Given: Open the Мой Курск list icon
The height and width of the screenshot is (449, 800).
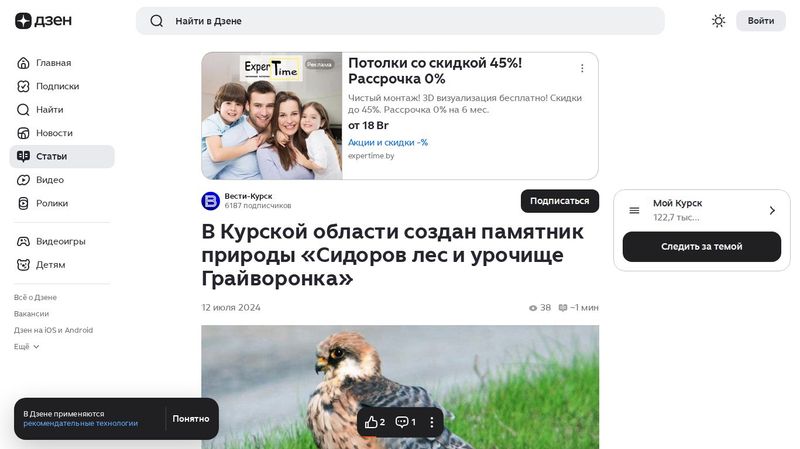Looking at the screenshot, I should click(x=634, y=210).
